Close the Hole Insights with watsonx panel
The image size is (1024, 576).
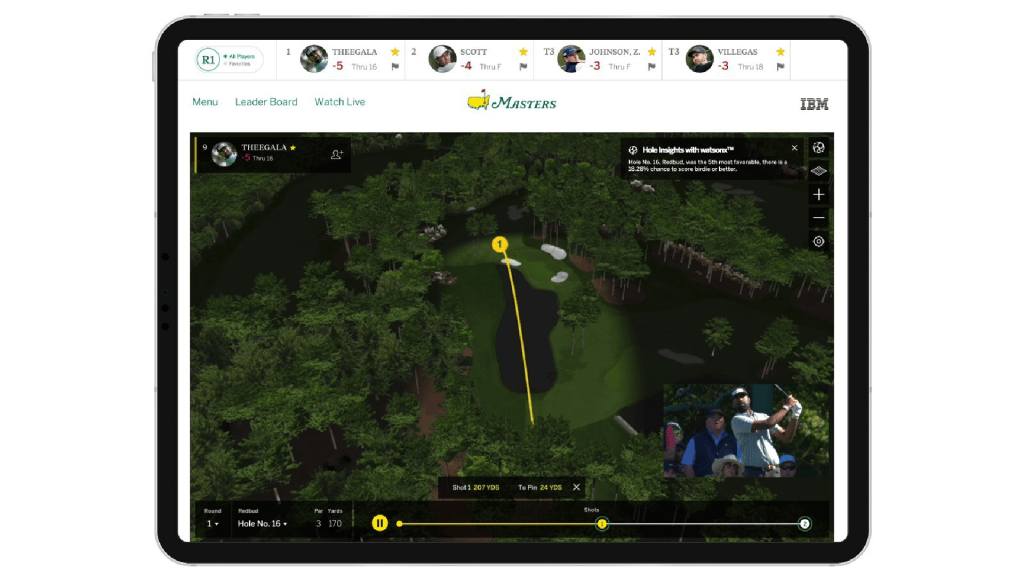click(794, 148)
